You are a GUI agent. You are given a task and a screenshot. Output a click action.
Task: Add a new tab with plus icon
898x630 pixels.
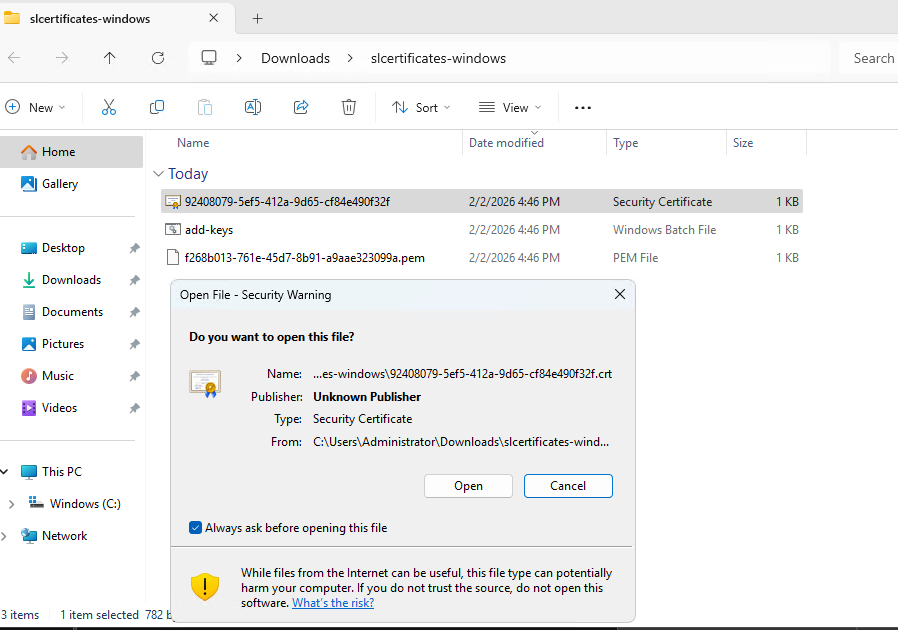point(258,19)
